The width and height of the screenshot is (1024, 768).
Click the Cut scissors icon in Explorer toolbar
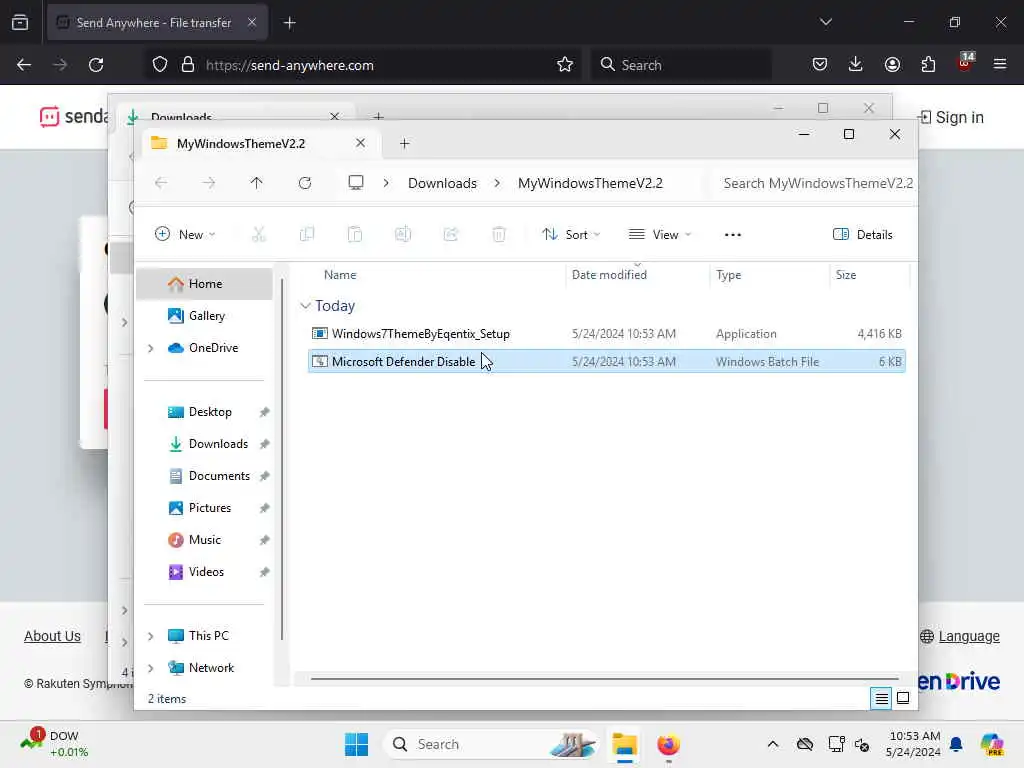(x=259, y=234)
